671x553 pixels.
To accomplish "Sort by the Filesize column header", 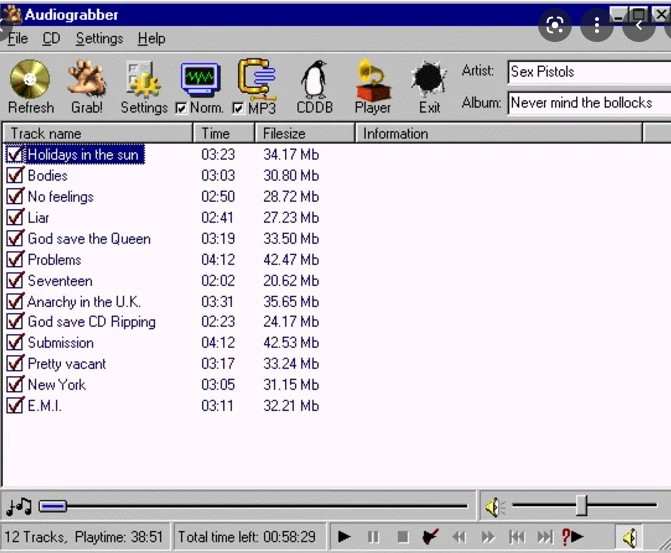I will pos(305,133).
